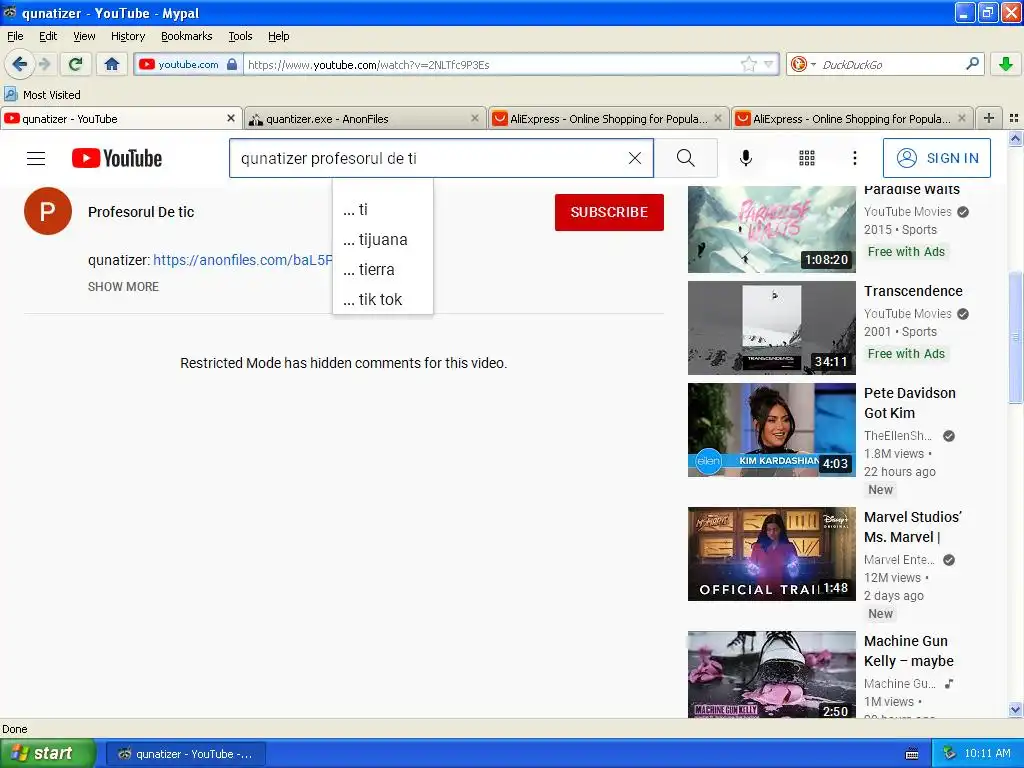1024x768 pixels.
Task: Switch to the first AliExpress tab
Action: pyautogui.click(x=607, y=119)
